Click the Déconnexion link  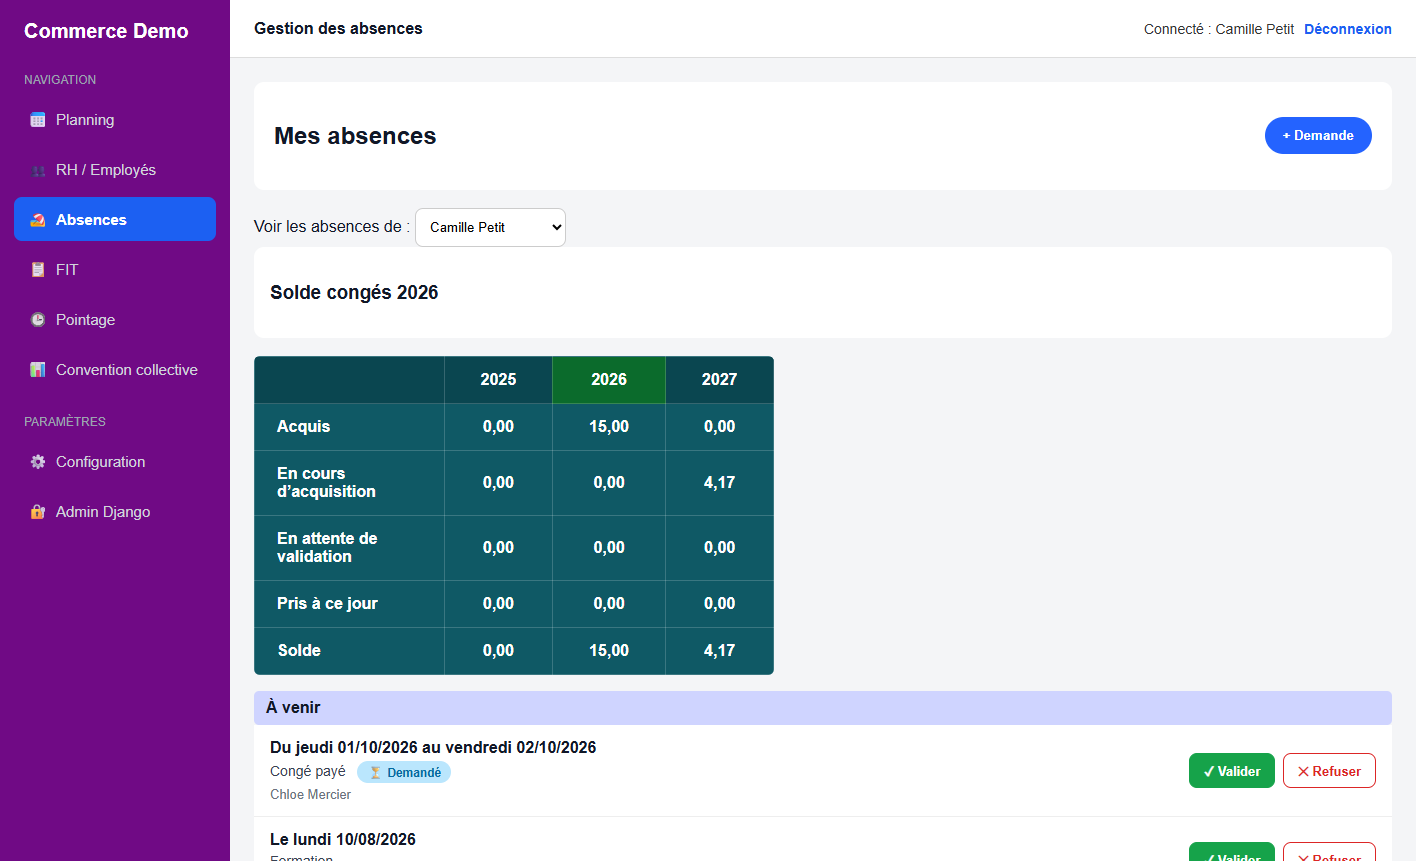coord(1348,29)
